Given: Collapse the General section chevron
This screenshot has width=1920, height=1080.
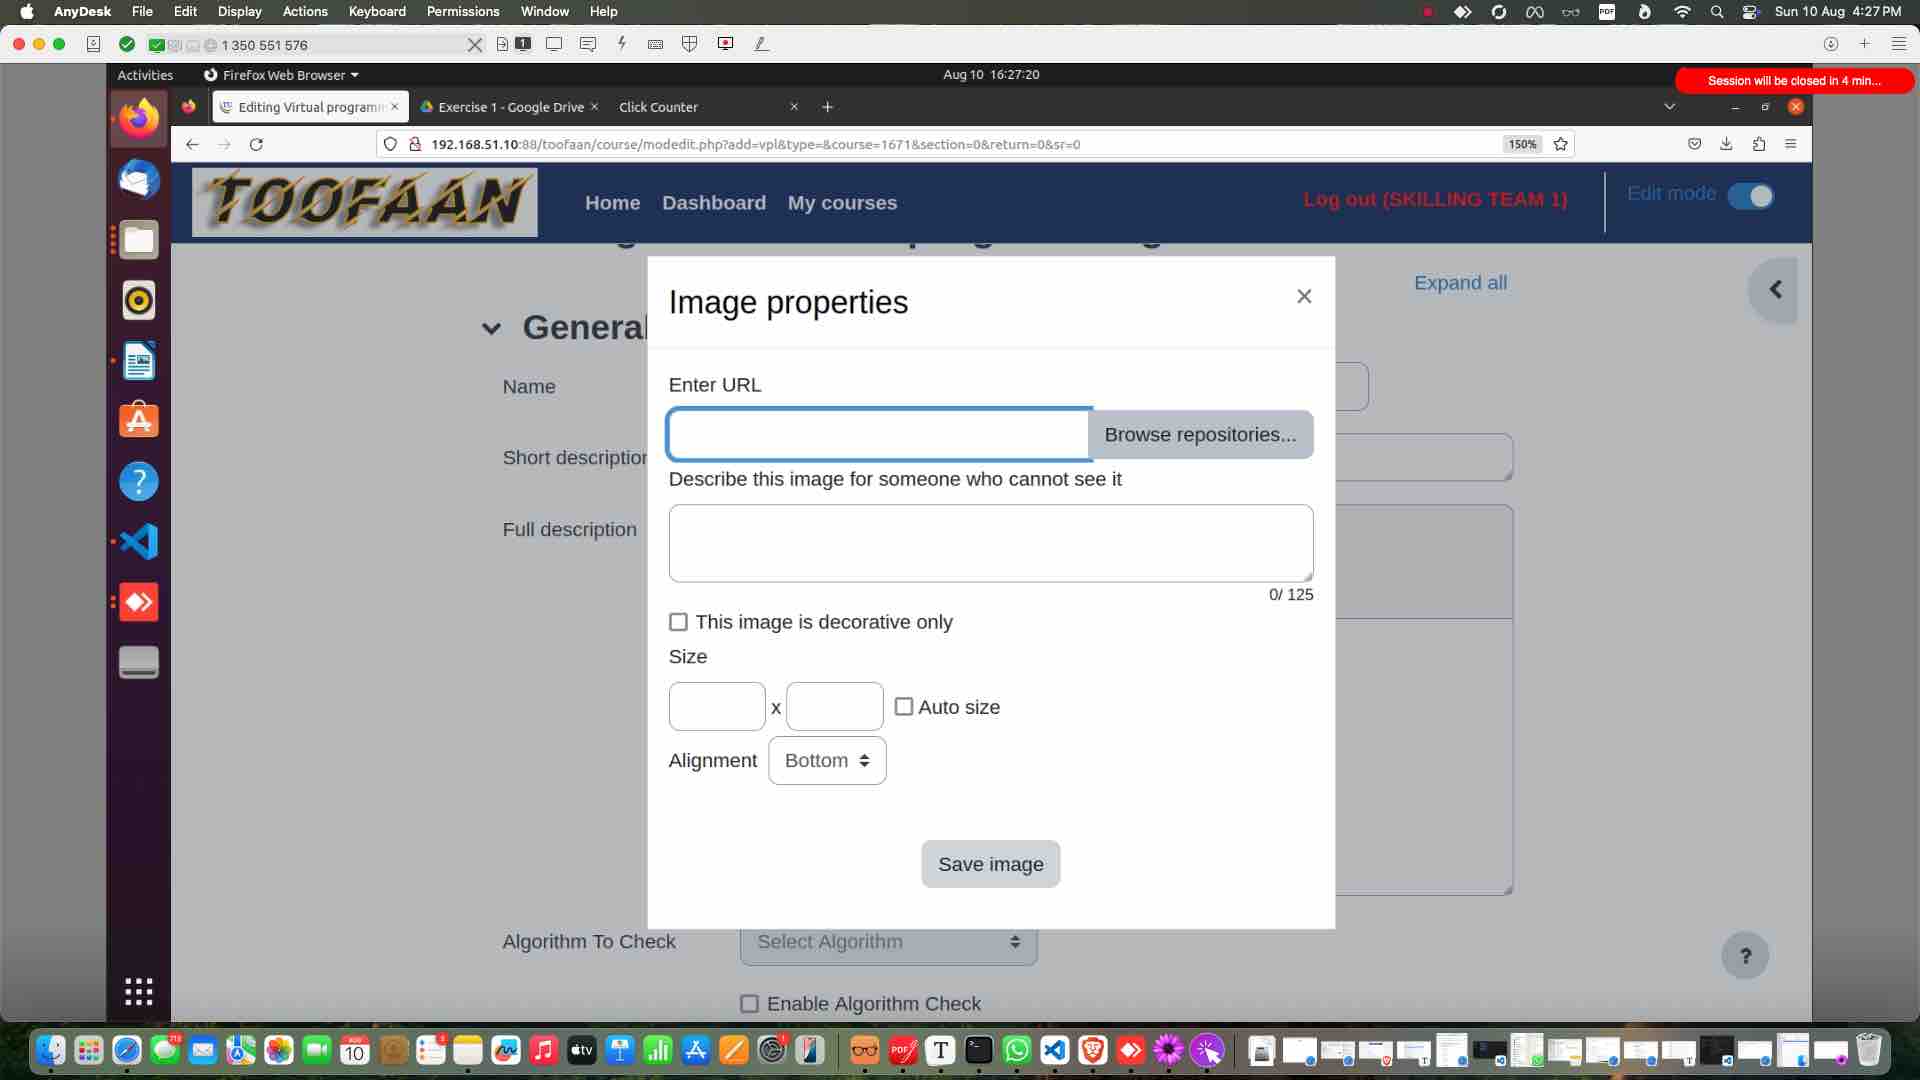Looking at the screenshot, I should coord(491,327).
